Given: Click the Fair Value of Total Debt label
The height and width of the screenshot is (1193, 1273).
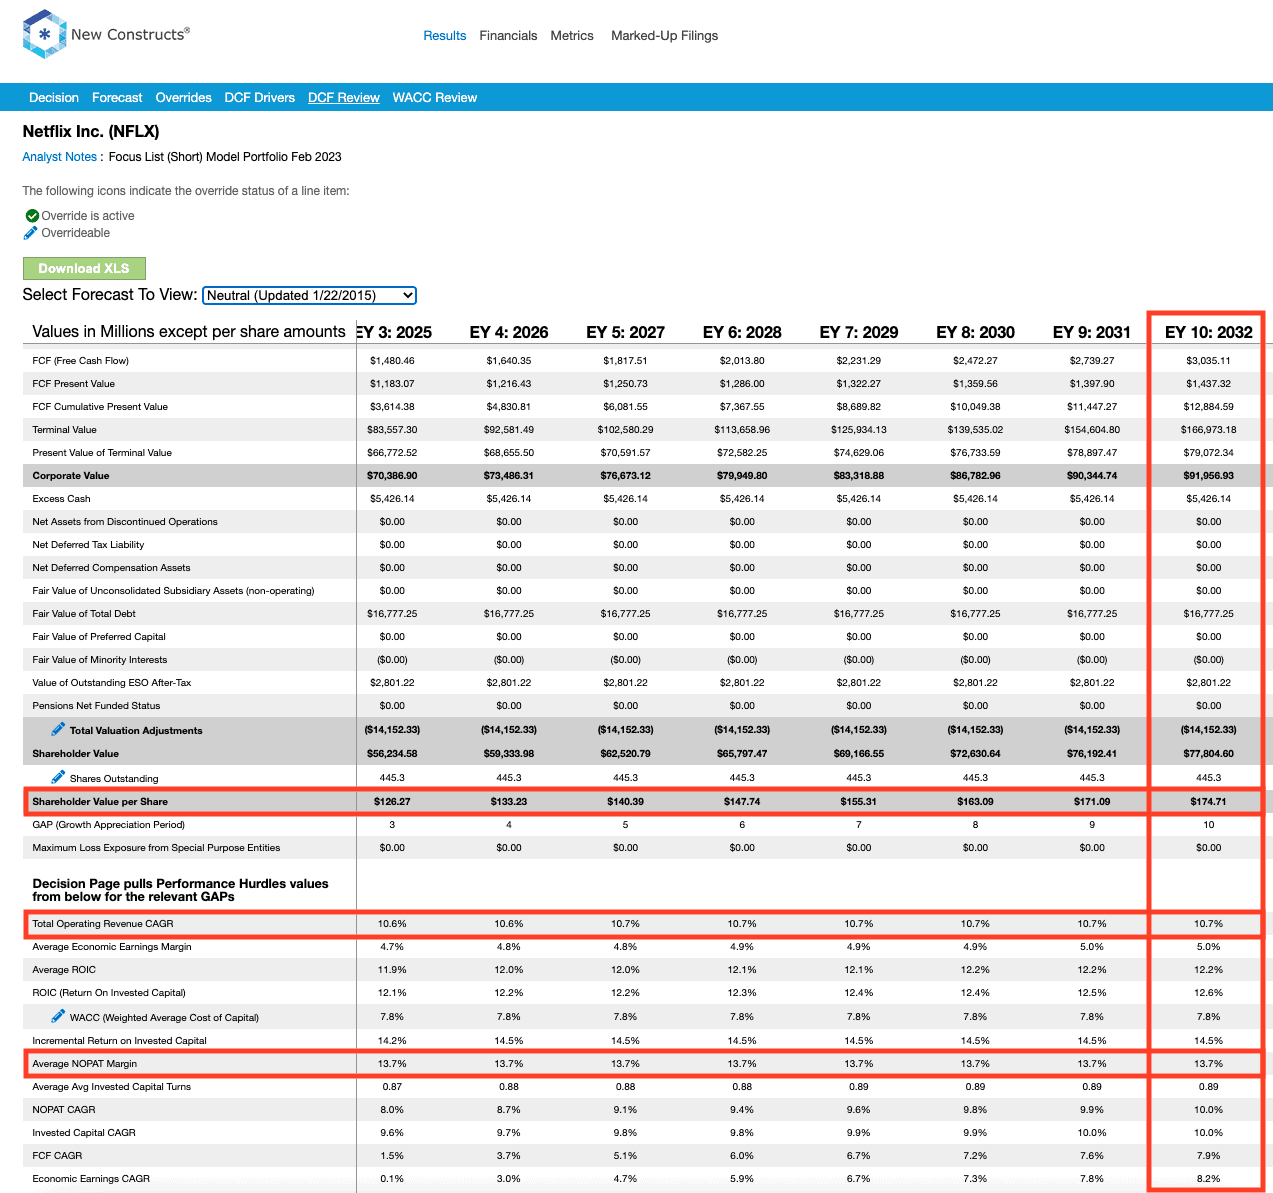Looking at the screenshot, I should [84, 614].
